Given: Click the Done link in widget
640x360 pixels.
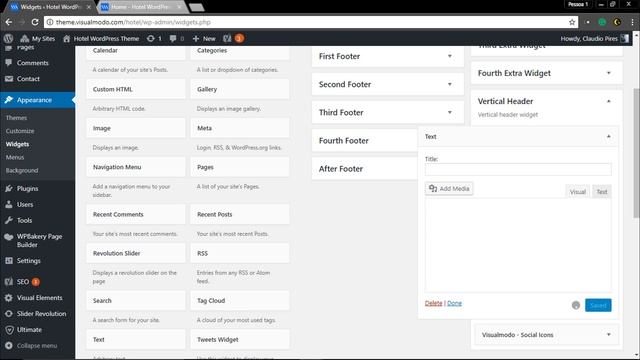Looking at the screenshot, I should [454, 303].
